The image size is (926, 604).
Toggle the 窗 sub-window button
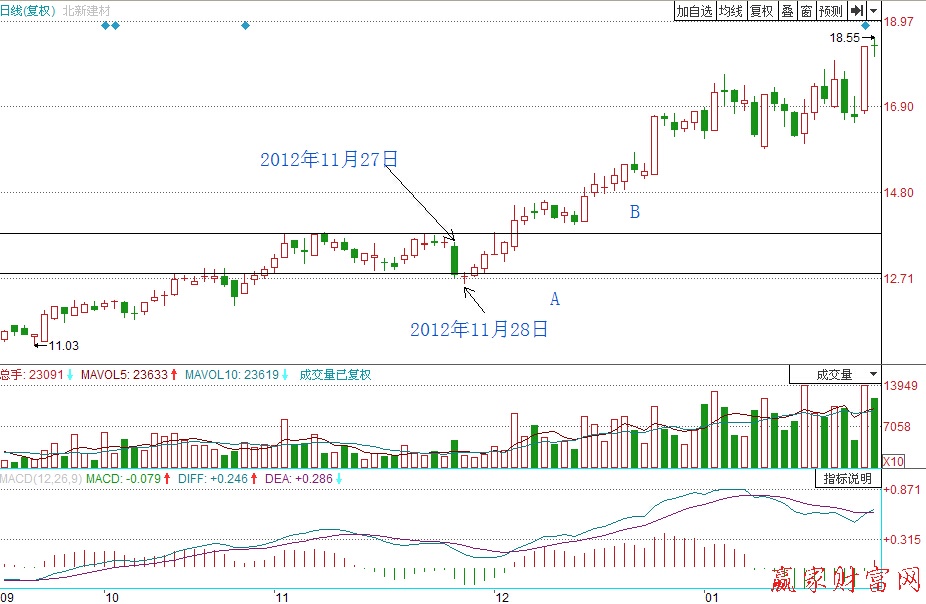(805, 11)
